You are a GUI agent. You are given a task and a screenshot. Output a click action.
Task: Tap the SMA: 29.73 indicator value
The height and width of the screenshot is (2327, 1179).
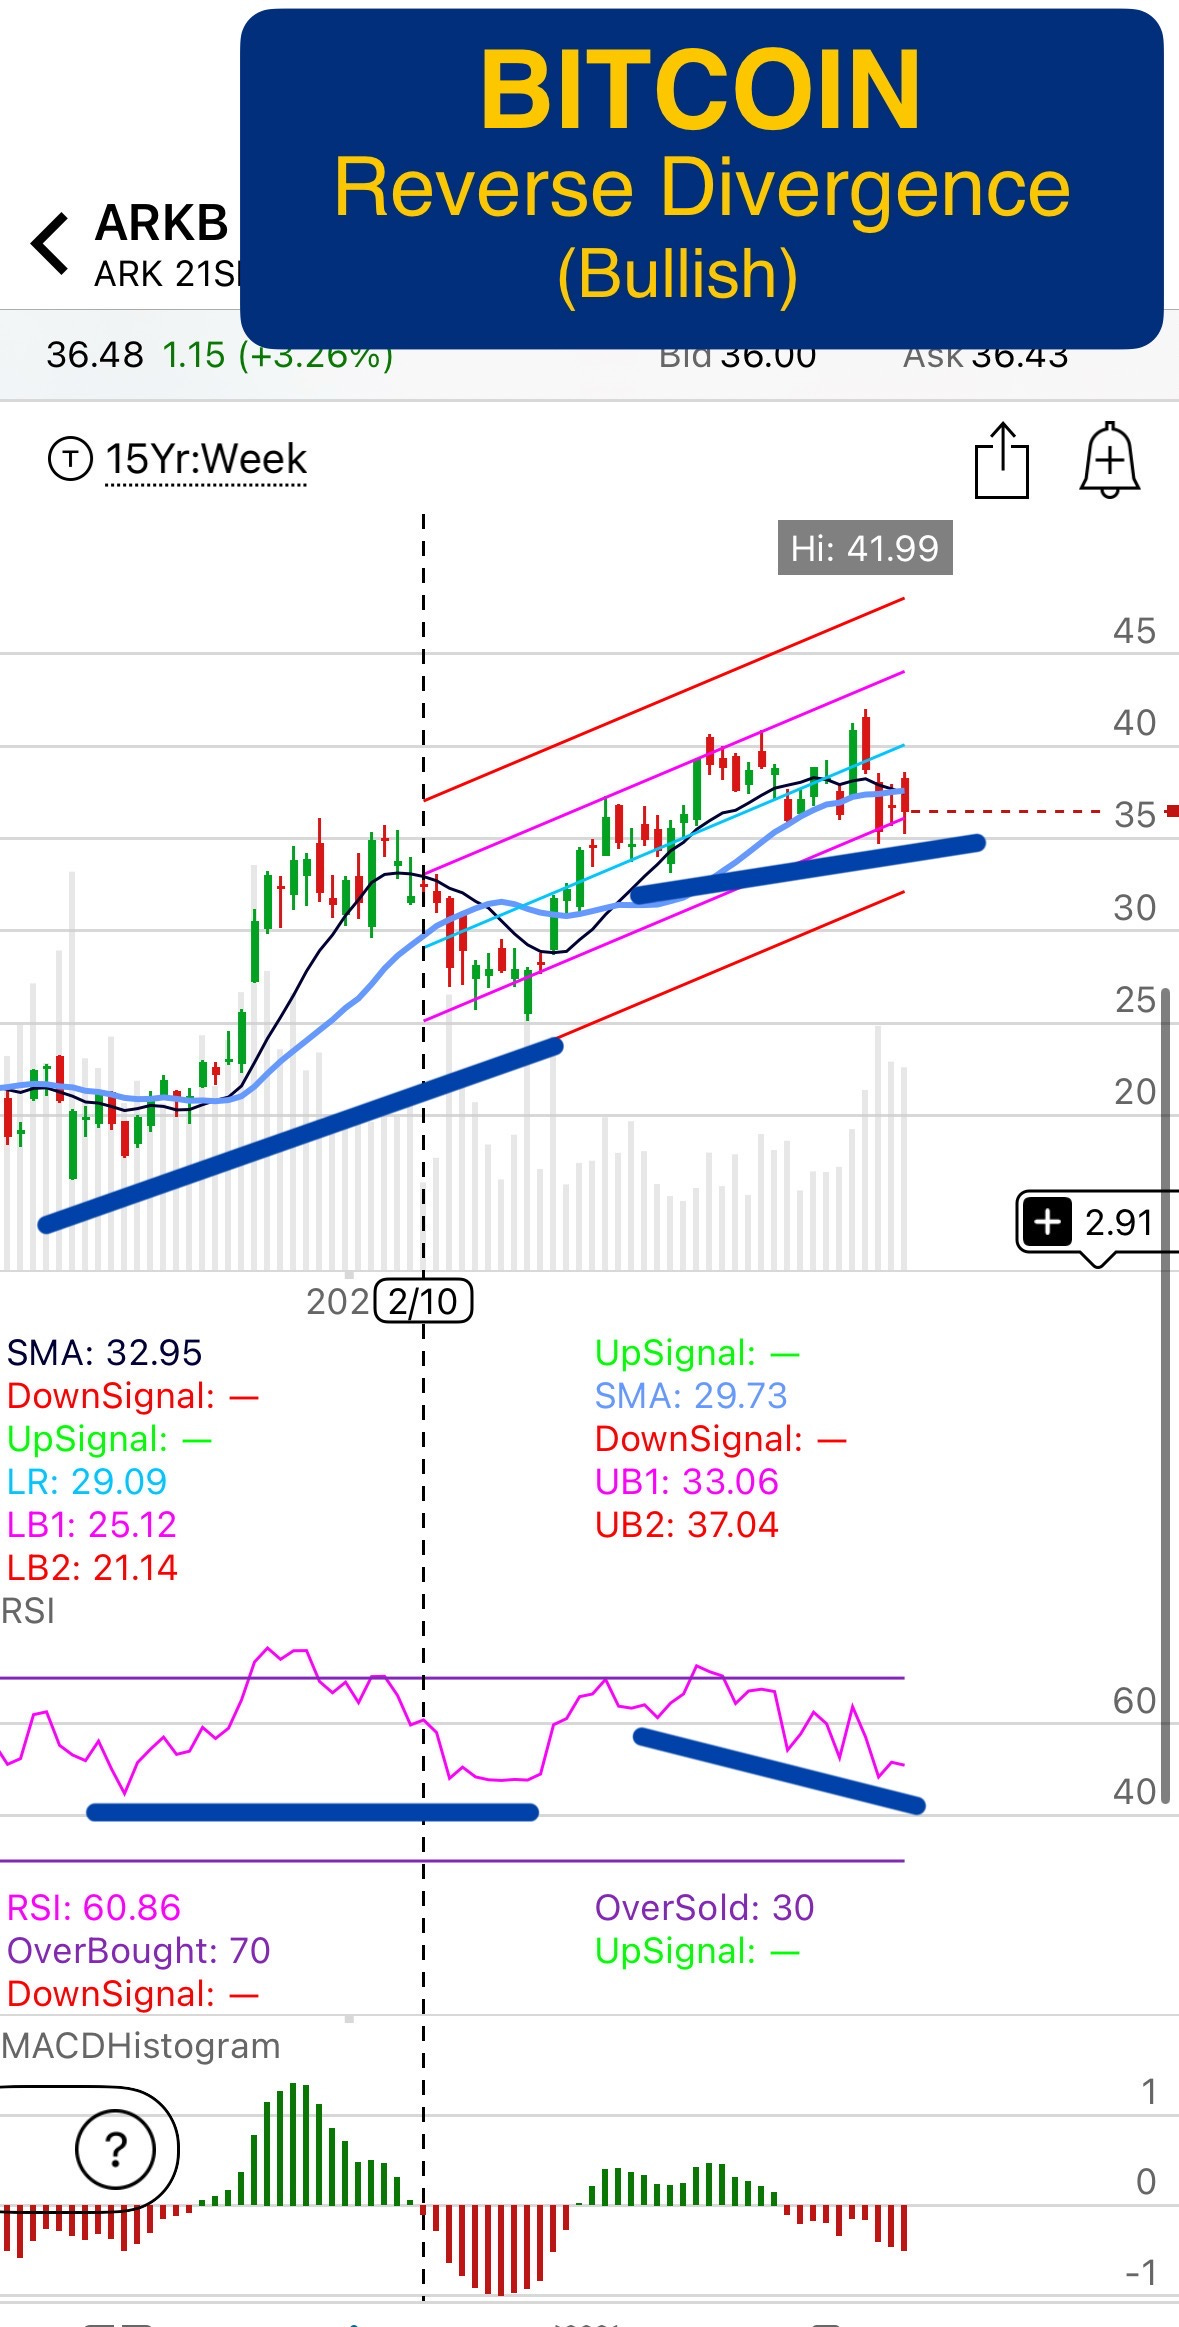coord(691,1396)
